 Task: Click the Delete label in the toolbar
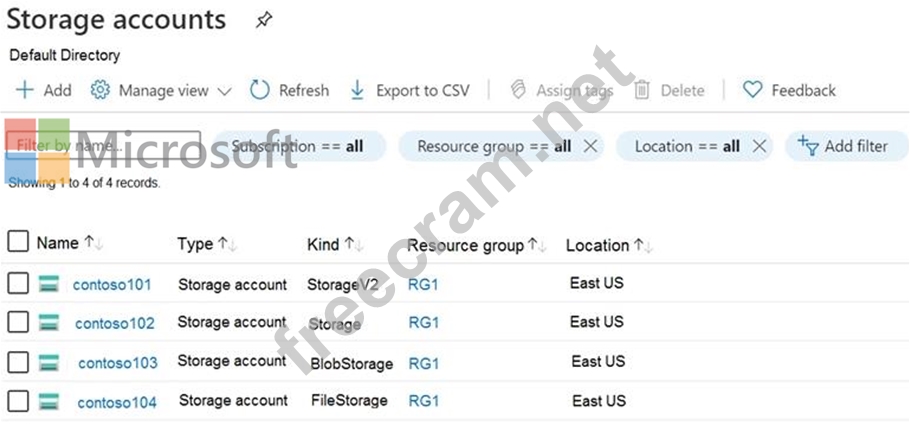point(682,90)
